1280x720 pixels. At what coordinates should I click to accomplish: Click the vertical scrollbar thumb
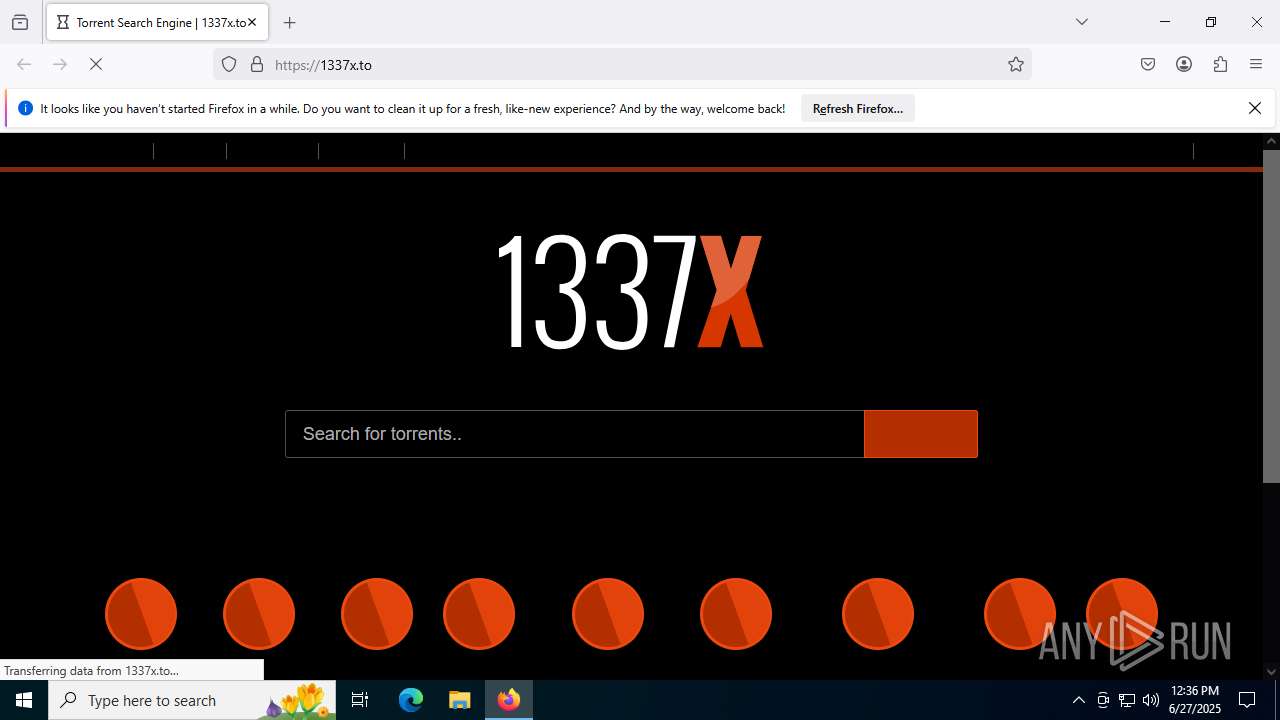1271,316
